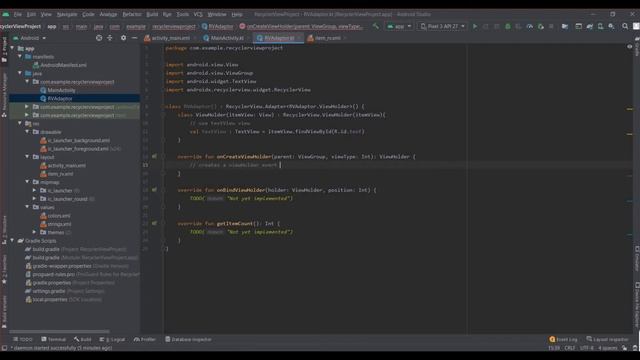Open the Terminal tool window

[x=53, y=340]
